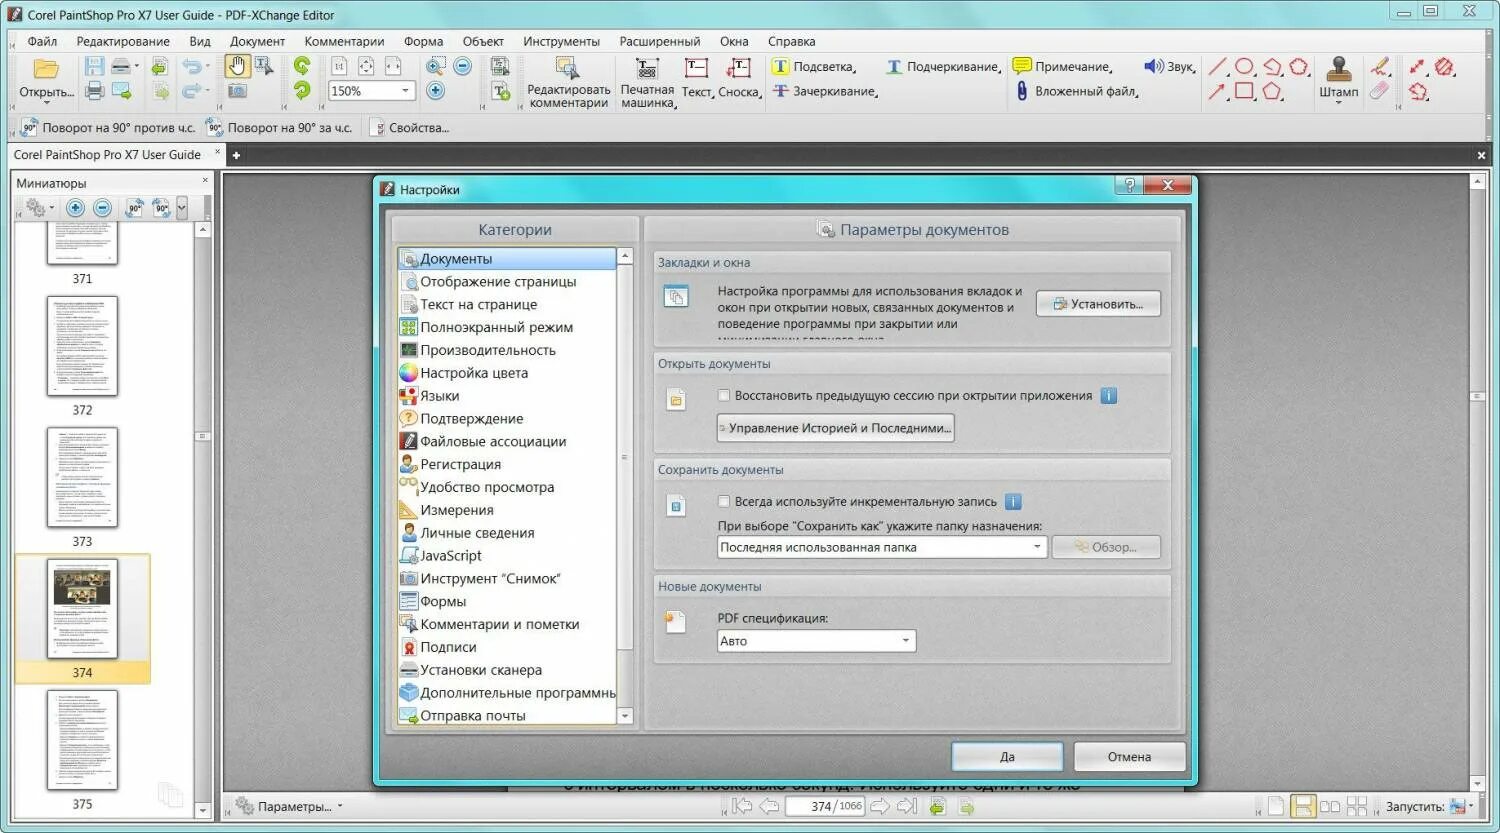
Task: Enable restoring previous session on startup
Action: [x=724, y=395]
